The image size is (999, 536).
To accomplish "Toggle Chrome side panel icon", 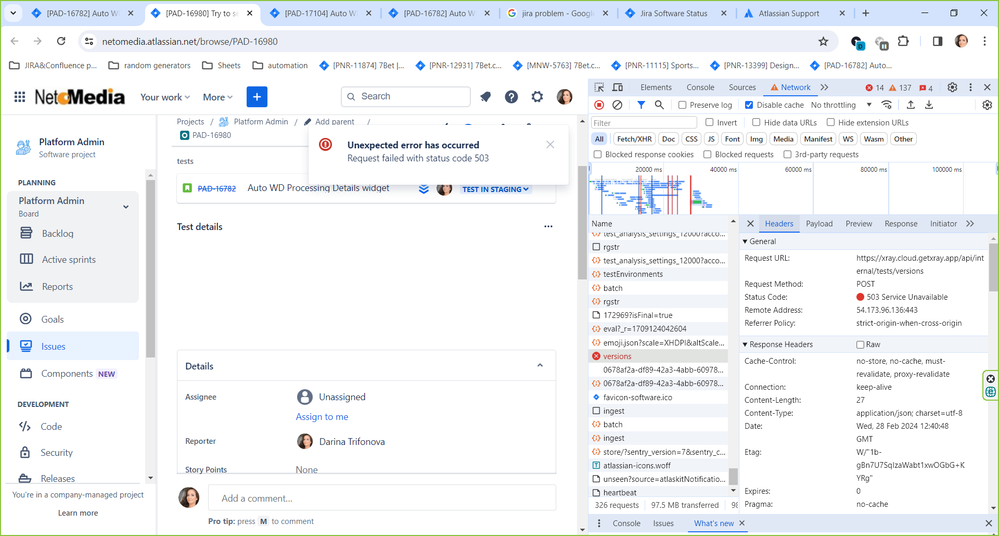I will [937, 41].
